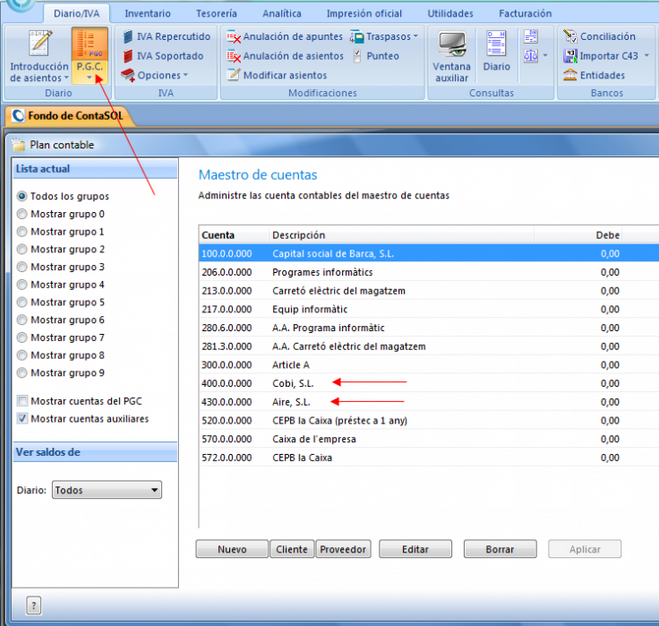Viewport: 659px width, 626px height.
Task: Open Ventana auxiliar
Action: click(x=452, y=48)
